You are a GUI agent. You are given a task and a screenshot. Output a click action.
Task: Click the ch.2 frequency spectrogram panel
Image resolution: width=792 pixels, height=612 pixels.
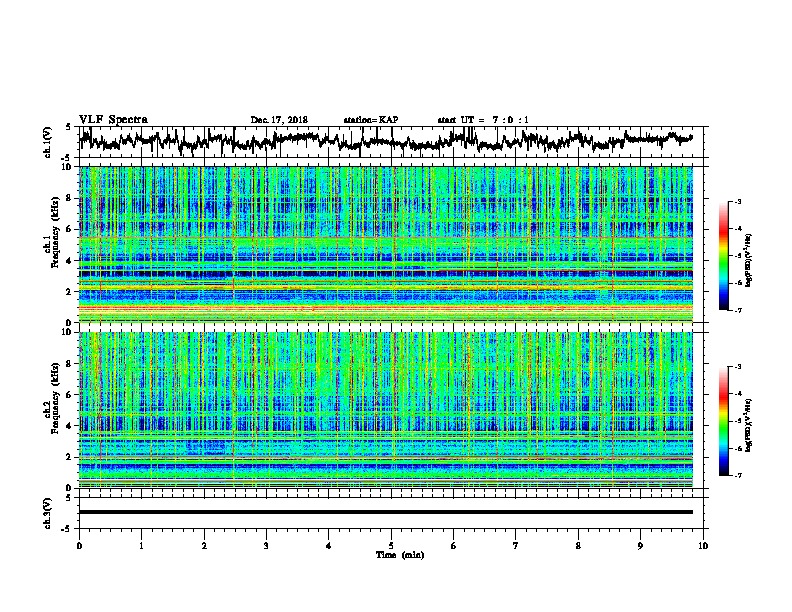point(386,410)
